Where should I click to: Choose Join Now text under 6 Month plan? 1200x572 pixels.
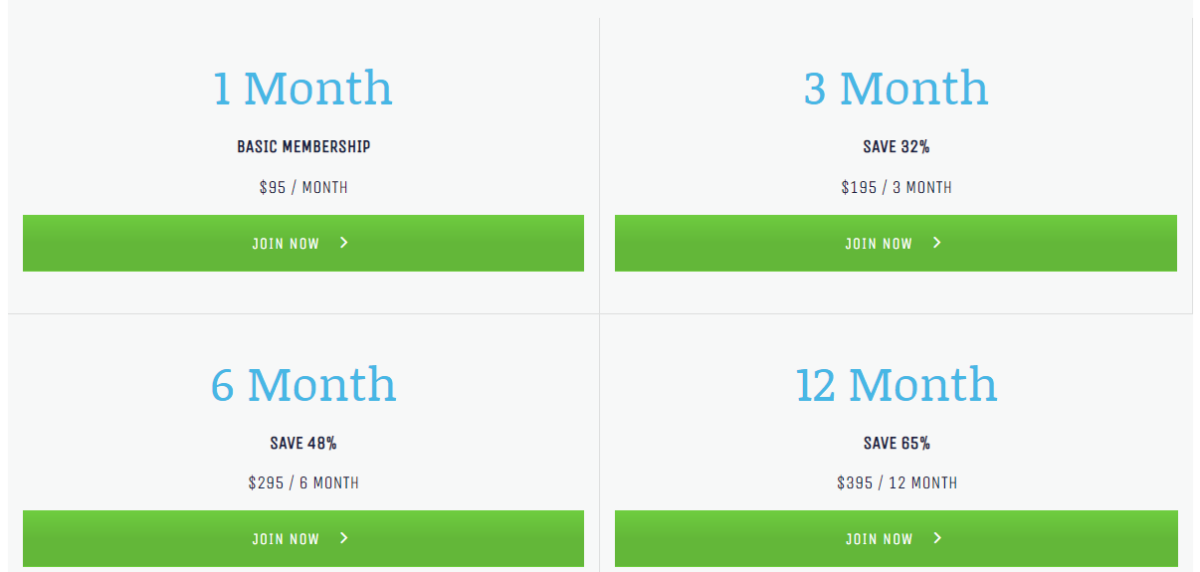(285, 539)
